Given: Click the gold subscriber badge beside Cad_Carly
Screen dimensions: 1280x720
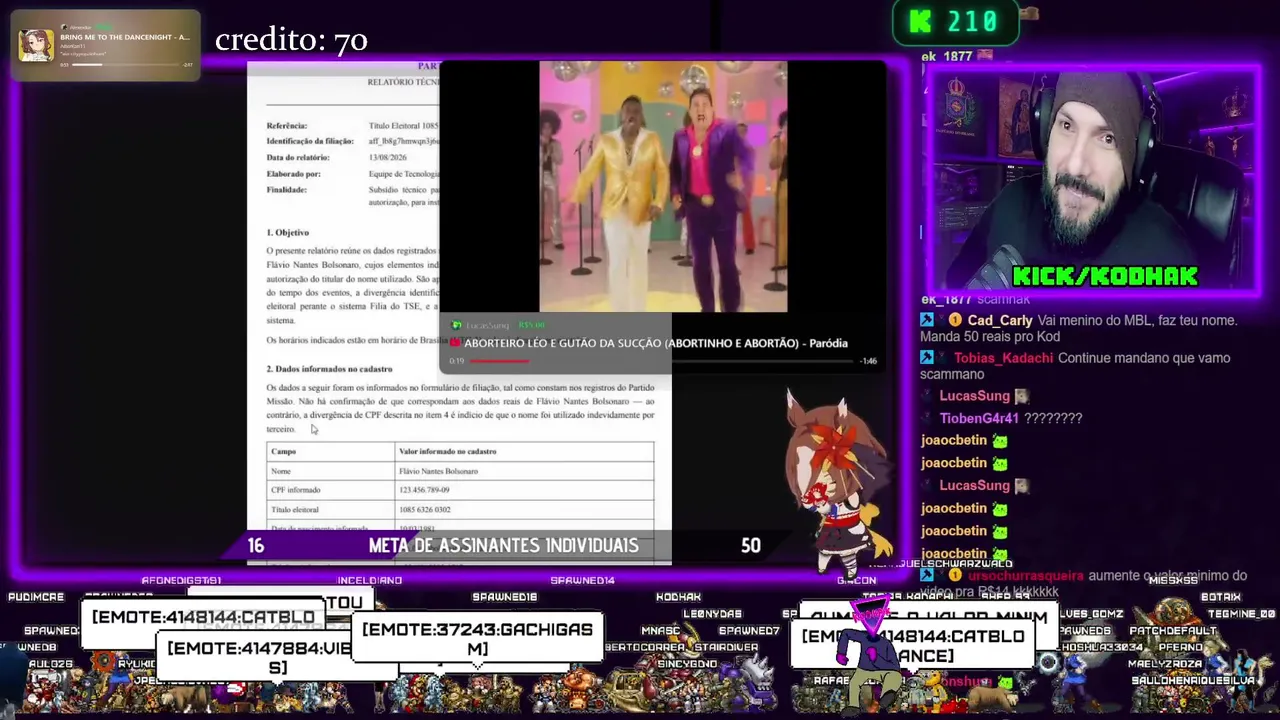Looking at the screenshot, I should [954, 320].
